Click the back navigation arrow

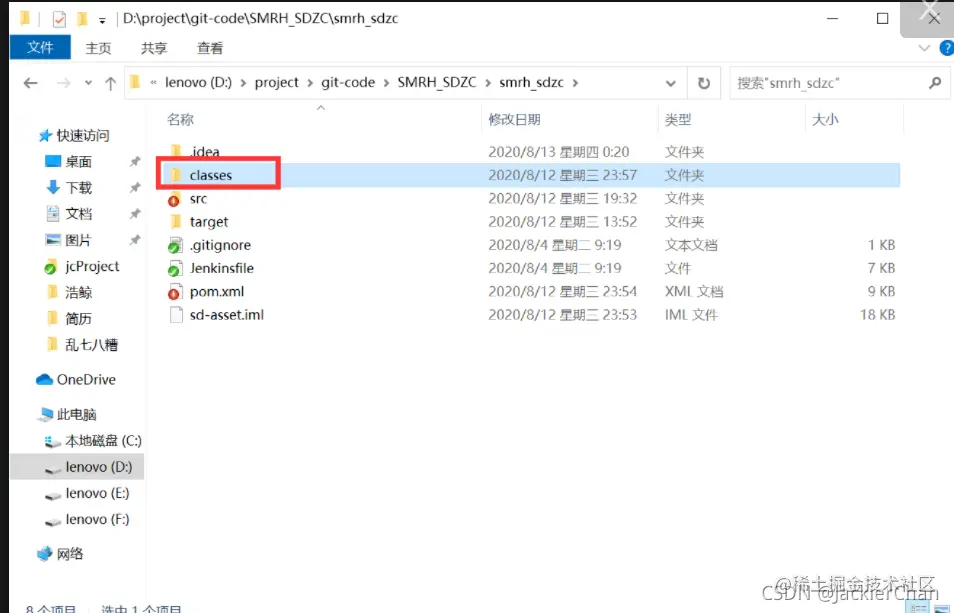30,83
